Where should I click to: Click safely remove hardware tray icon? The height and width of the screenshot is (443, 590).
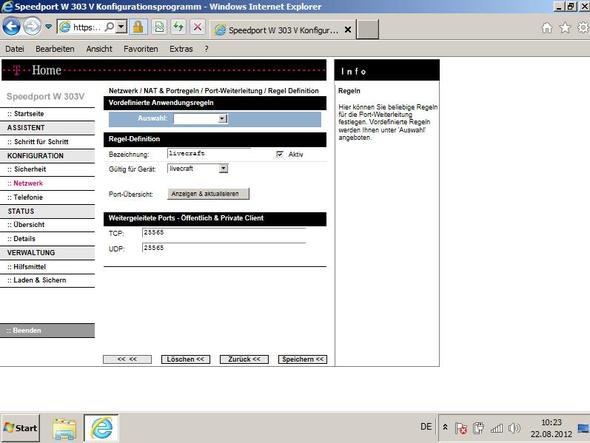[x=479, y=428]
